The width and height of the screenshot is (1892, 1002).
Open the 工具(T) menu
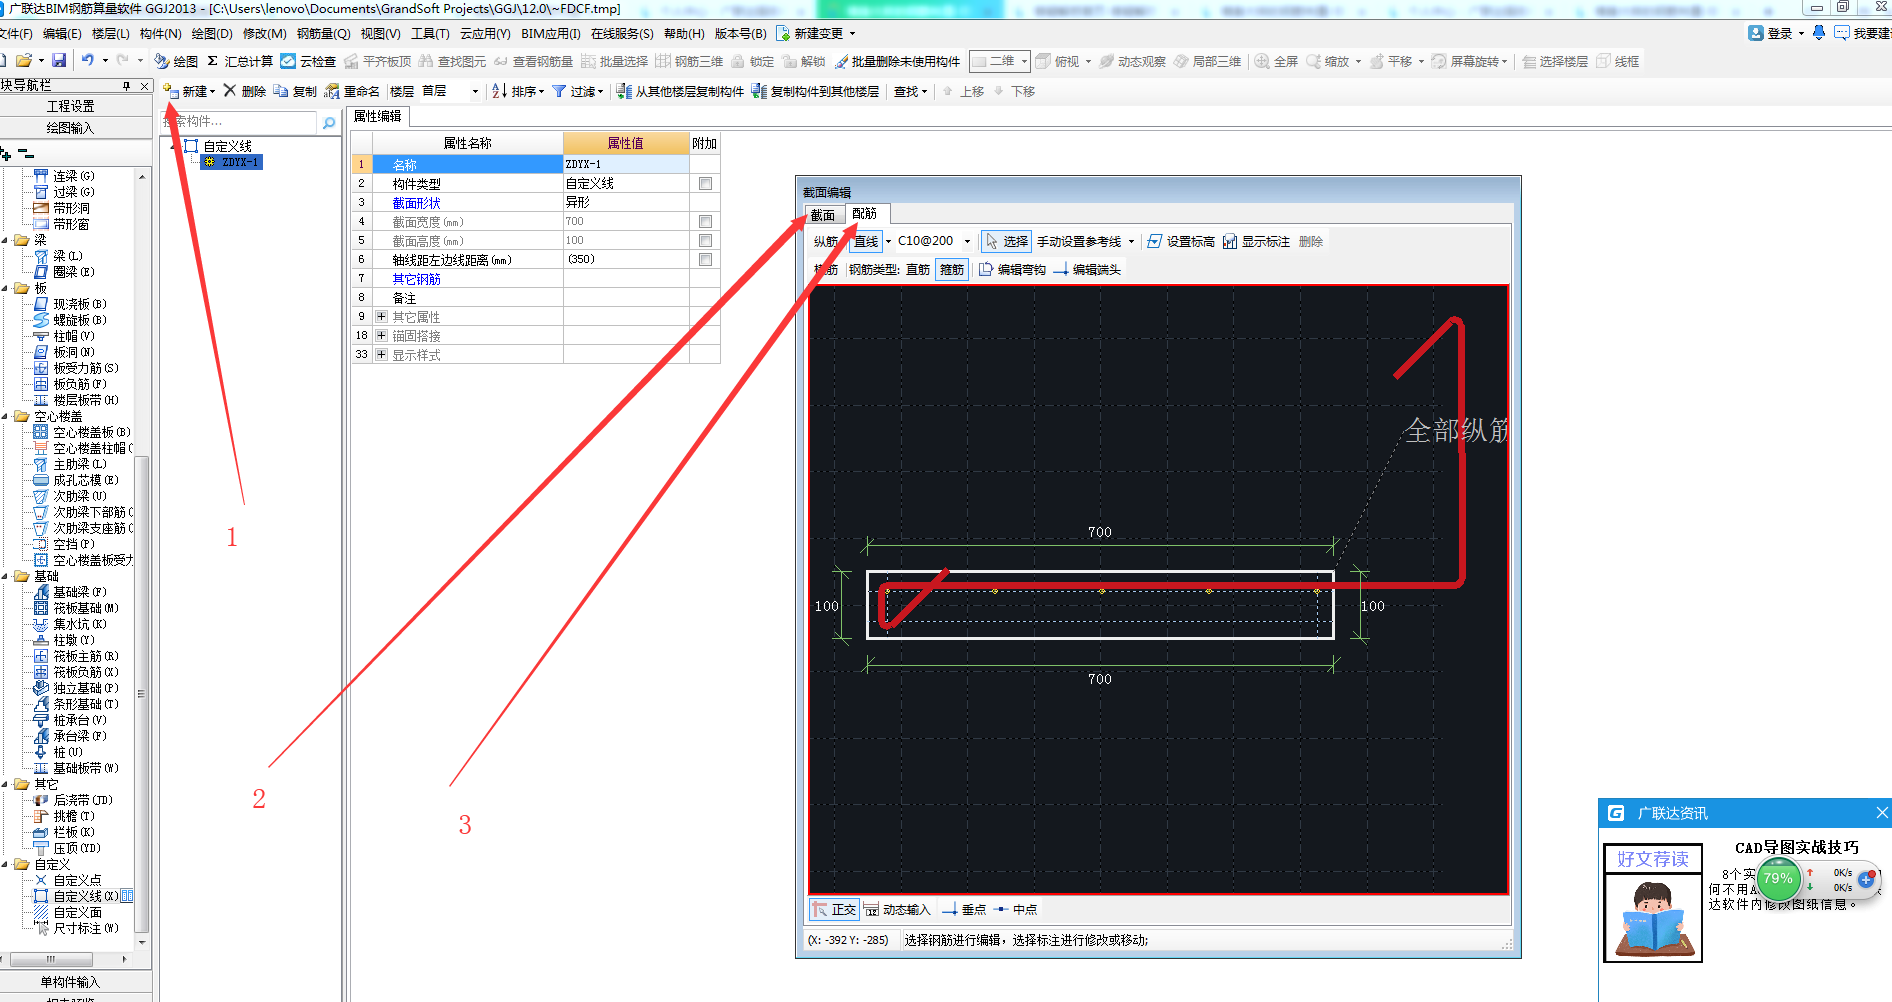coord(430,33)
